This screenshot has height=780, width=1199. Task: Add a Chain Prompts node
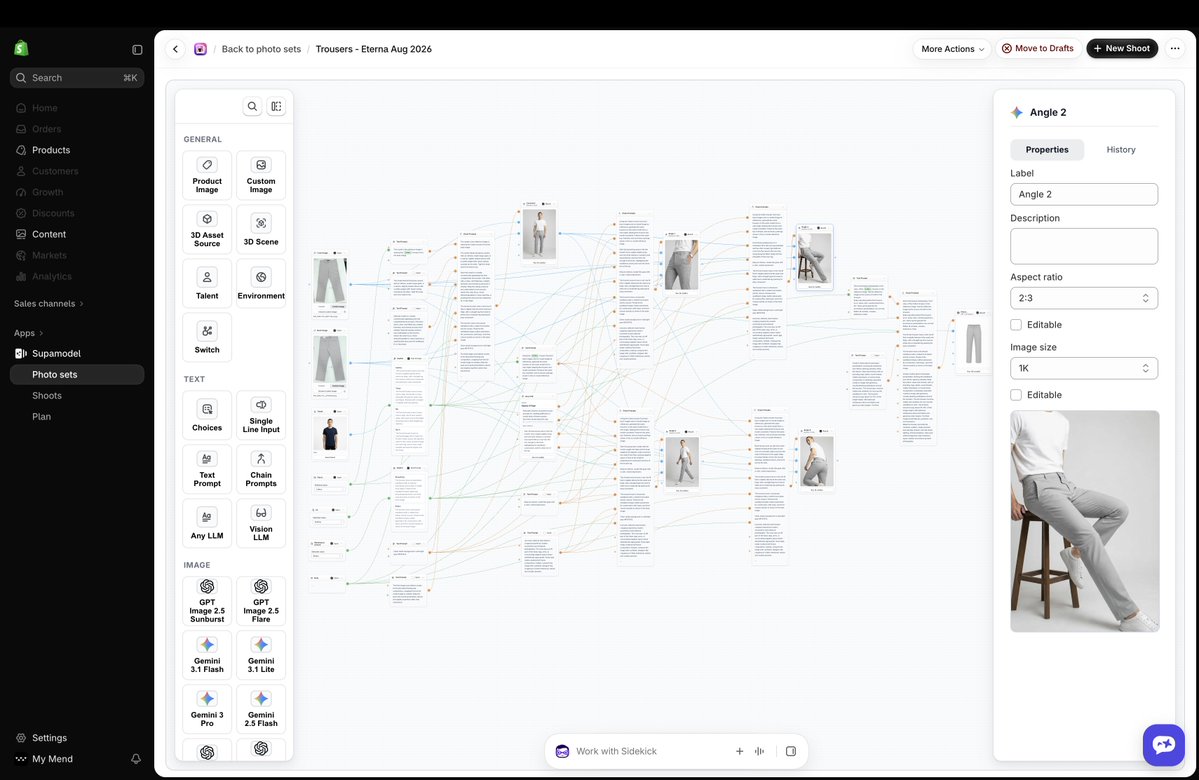tap(261, 470)
